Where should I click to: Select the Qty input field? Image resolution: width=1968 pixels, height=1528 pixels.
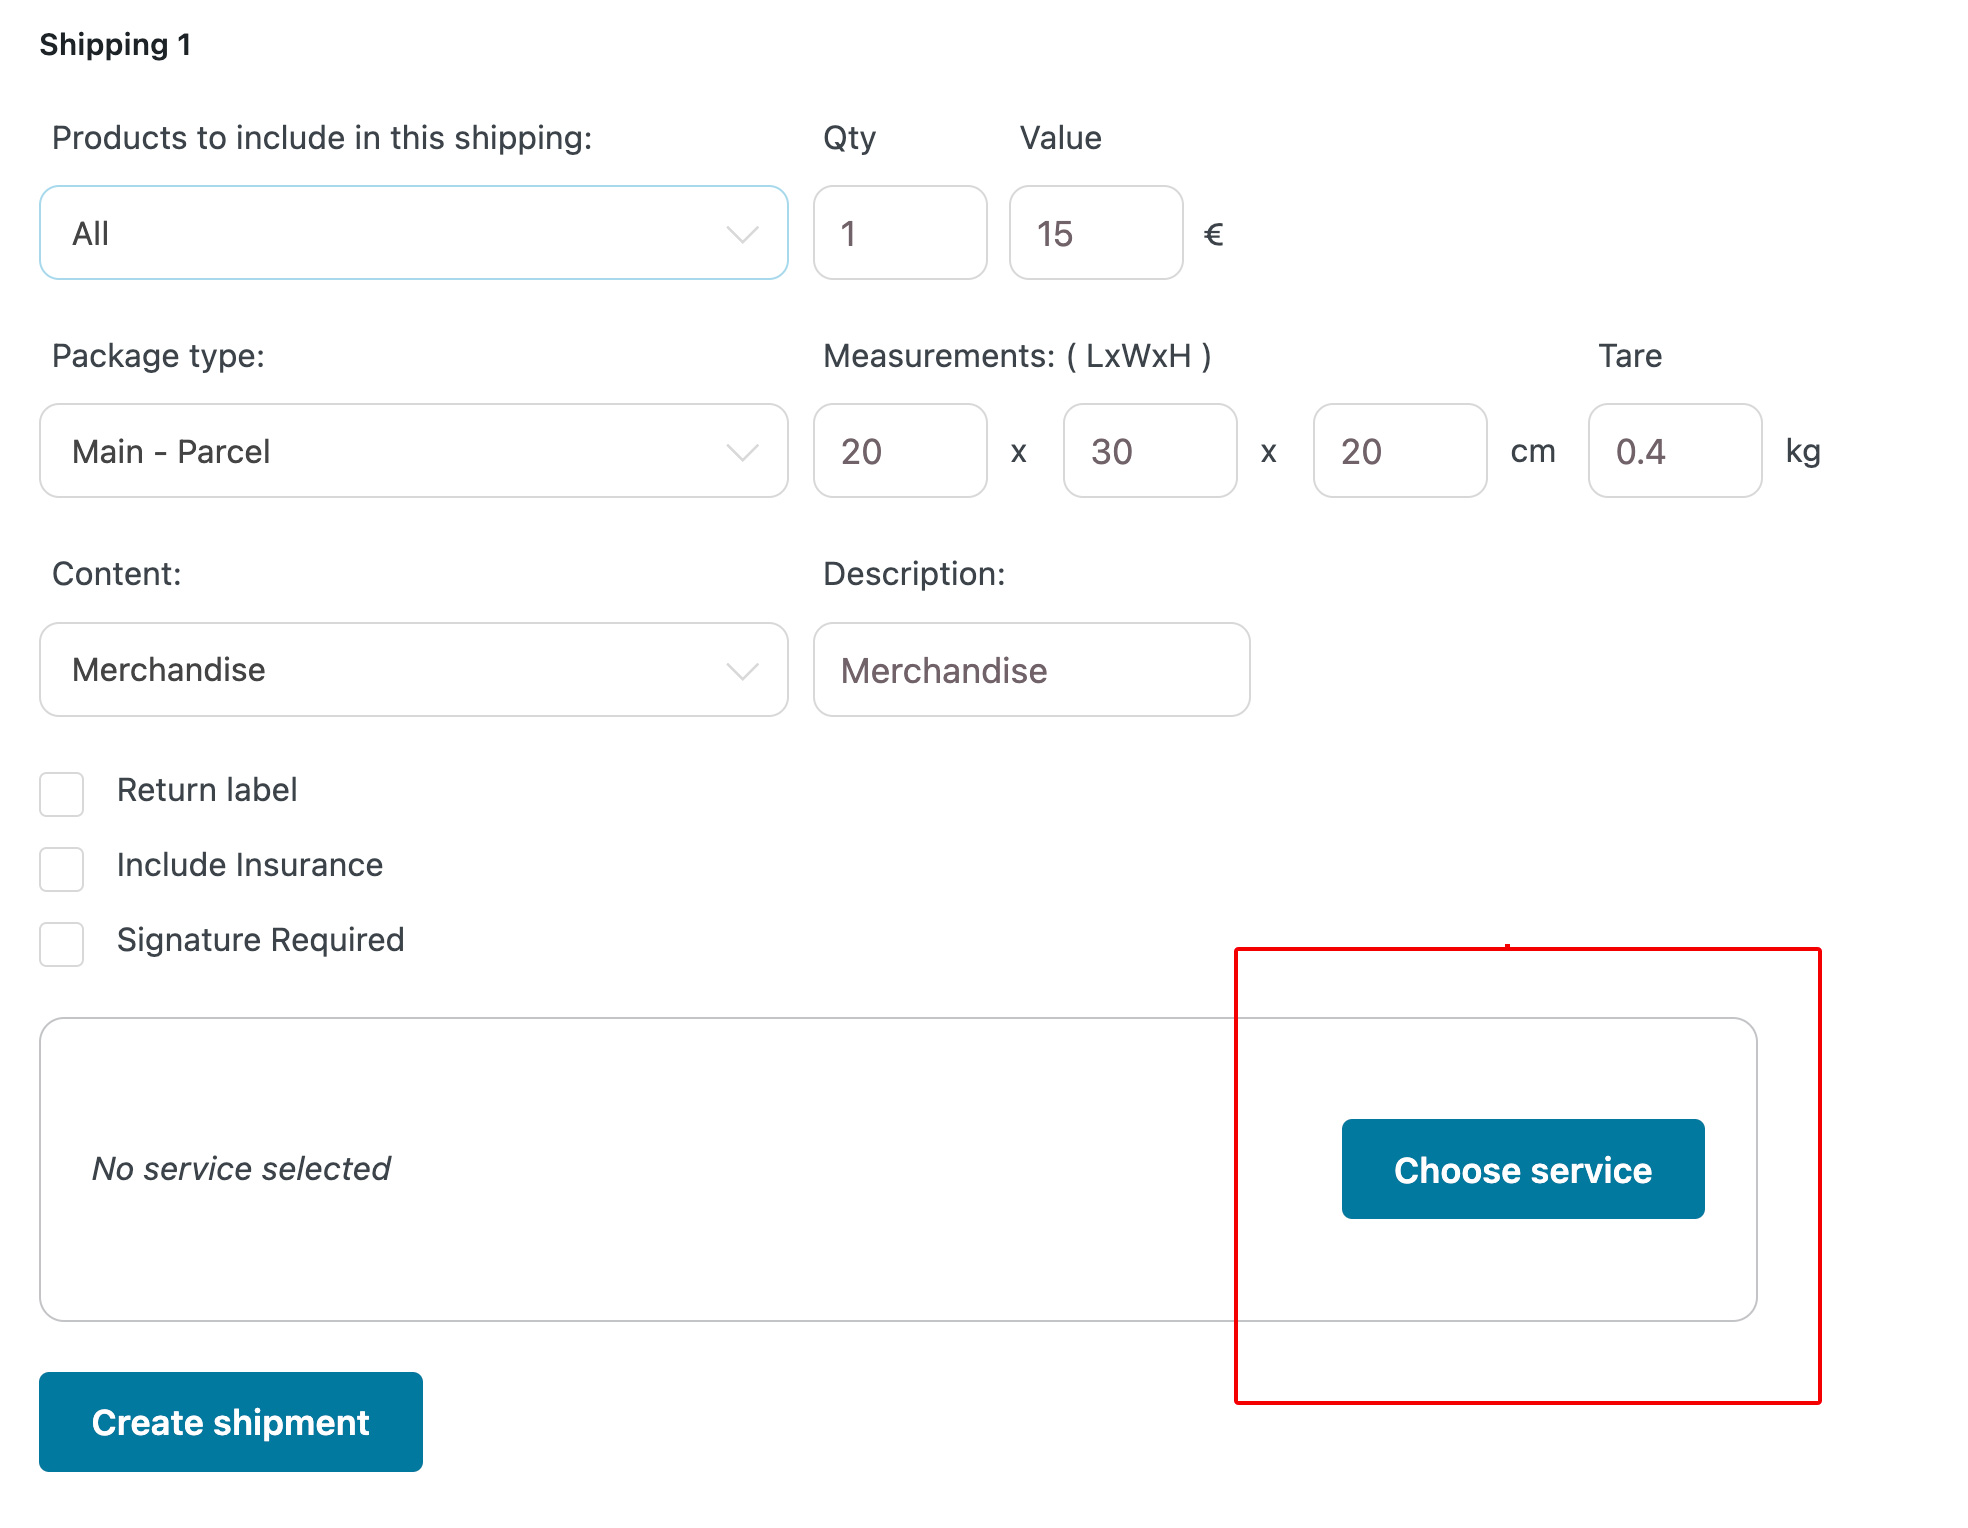pyautogui.click(x=899, y=232)
